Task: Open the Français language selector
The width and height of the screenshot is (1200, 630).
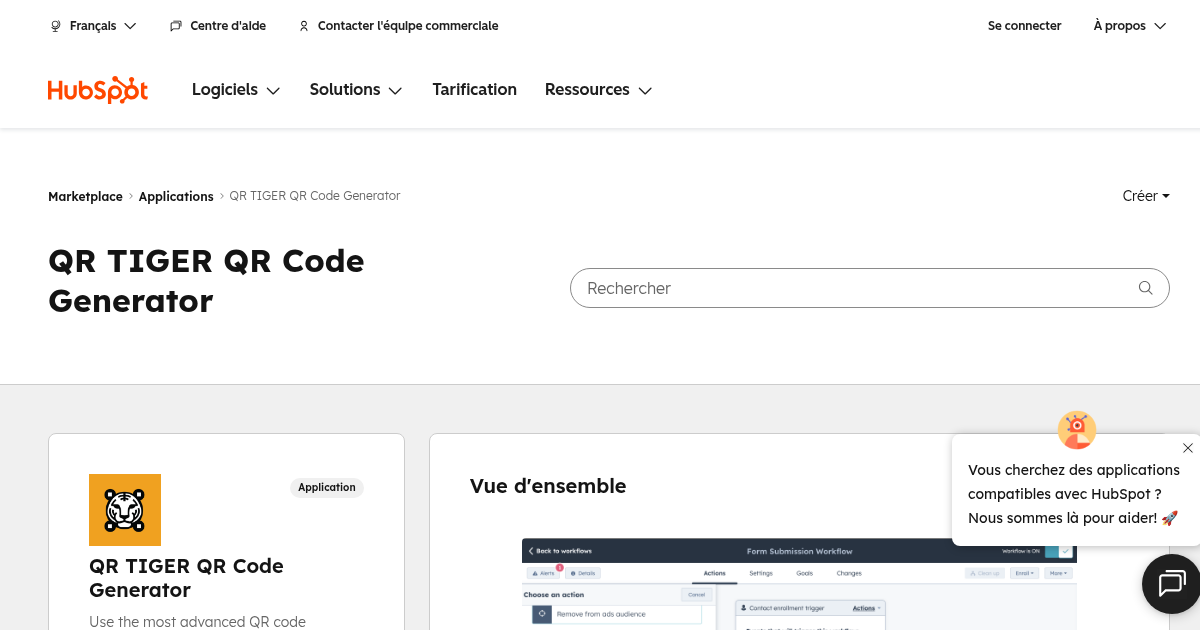Action: point(93,26)
